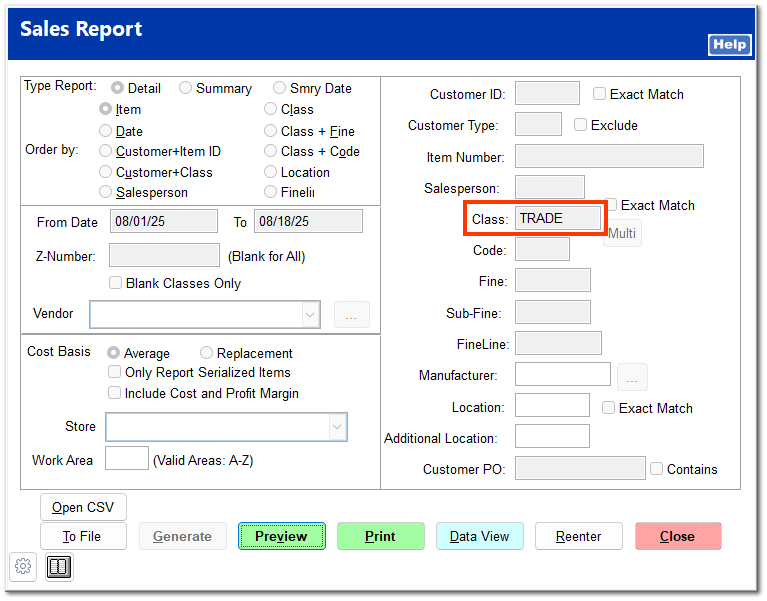This screenshot has height=601, width=767.
Task: Click the Customer Type field
Action: tap(538, 124)
